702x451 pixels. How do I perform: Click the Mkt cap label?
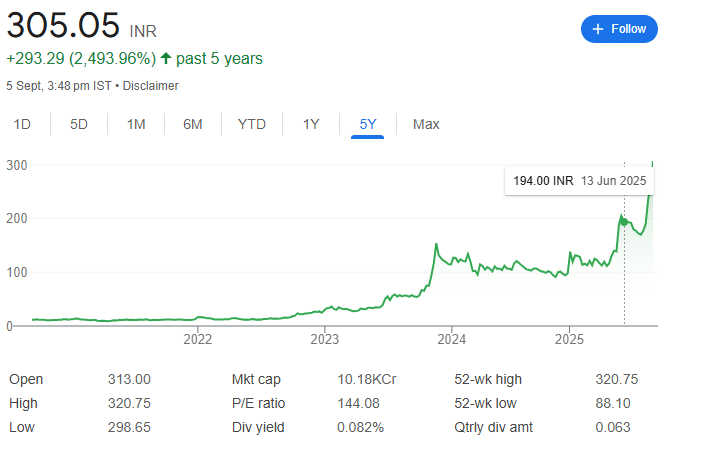(256, 379)
